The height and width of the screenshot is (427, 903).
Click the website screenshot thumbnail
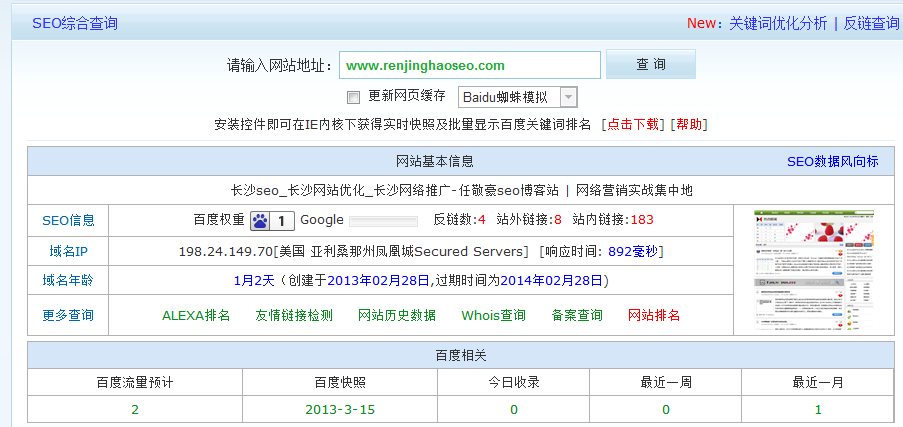click(x=814, y=270)
